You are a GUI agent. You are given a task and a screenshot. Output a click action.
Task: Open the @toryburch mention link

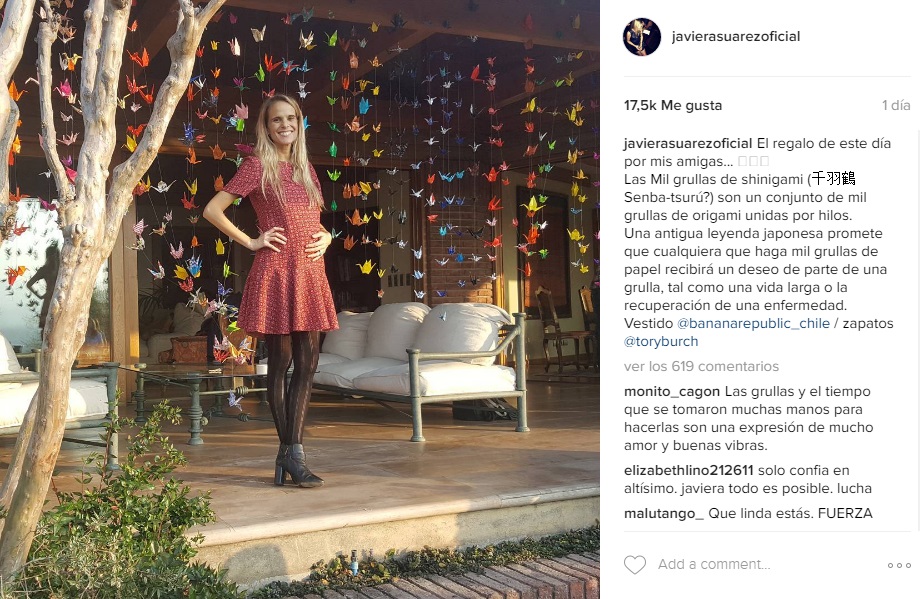(x=661, y=341)
